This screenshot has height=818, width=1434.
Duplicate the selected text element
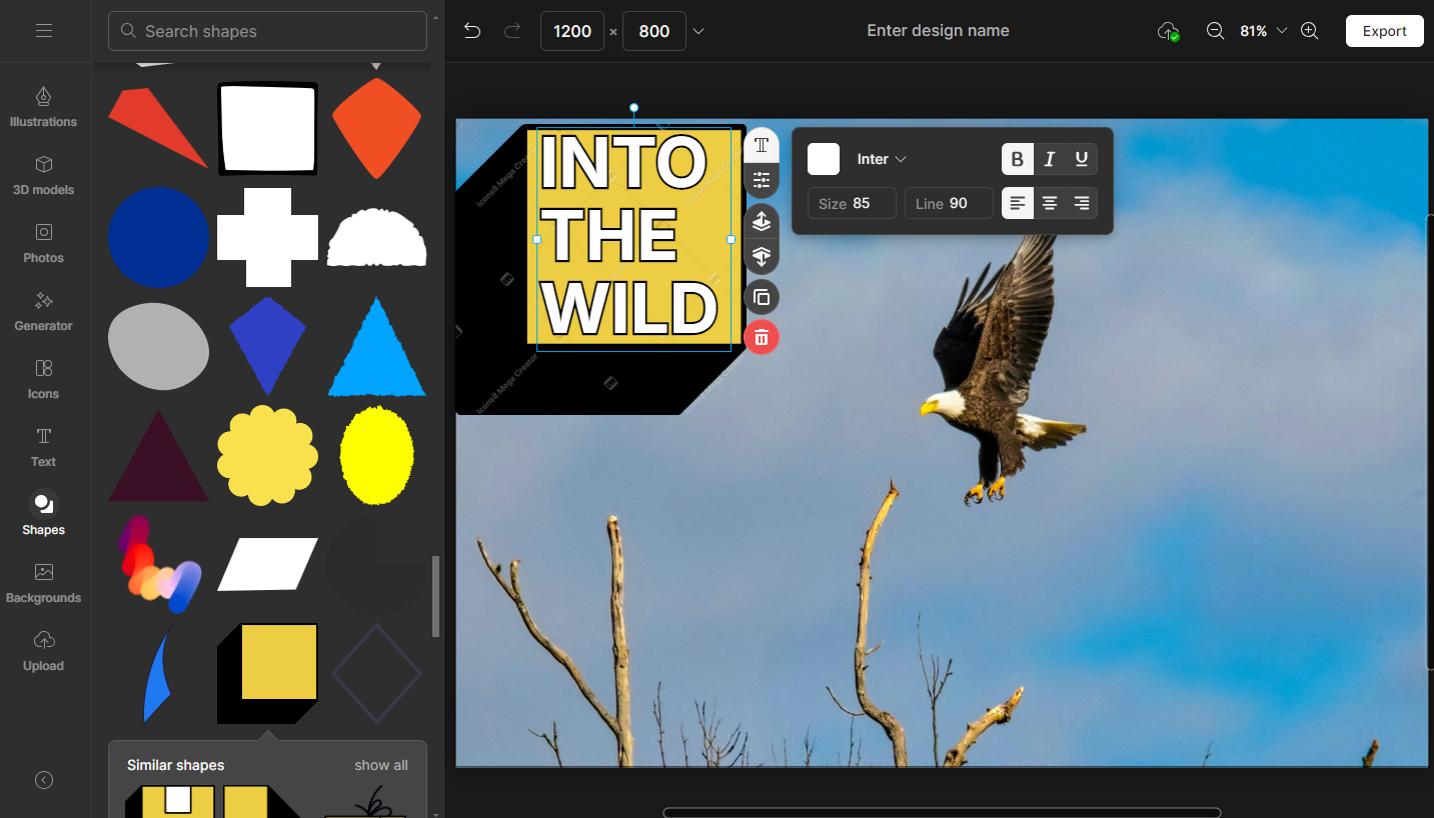coord(761,297)
